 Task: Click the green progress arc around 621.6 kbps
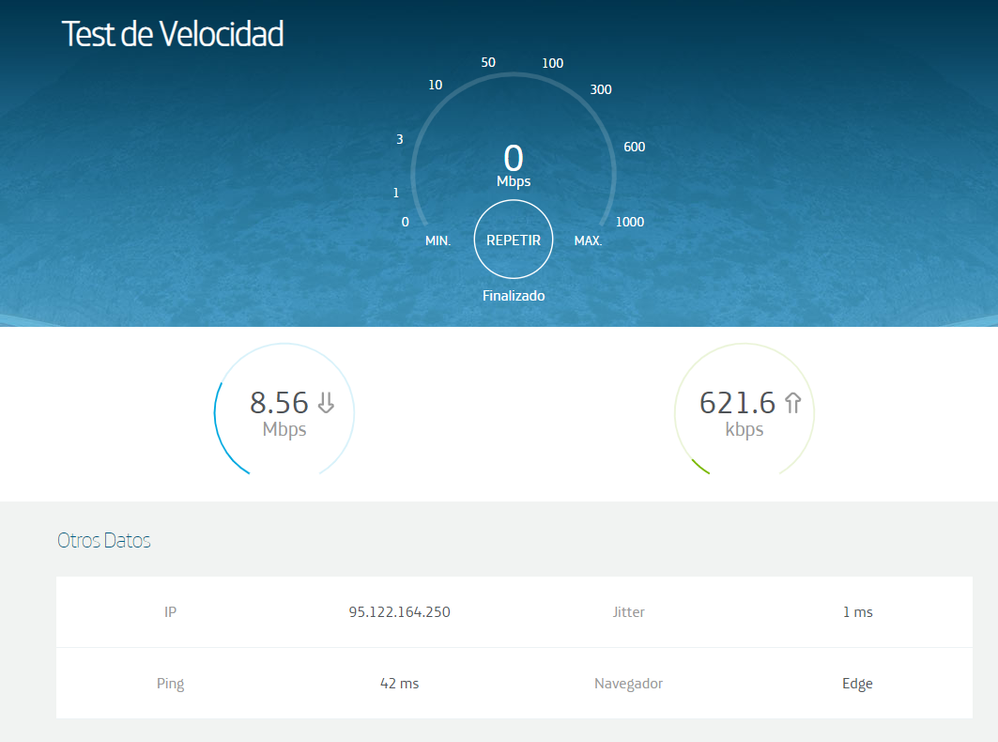pyautogui.click(x=700, y=465)
